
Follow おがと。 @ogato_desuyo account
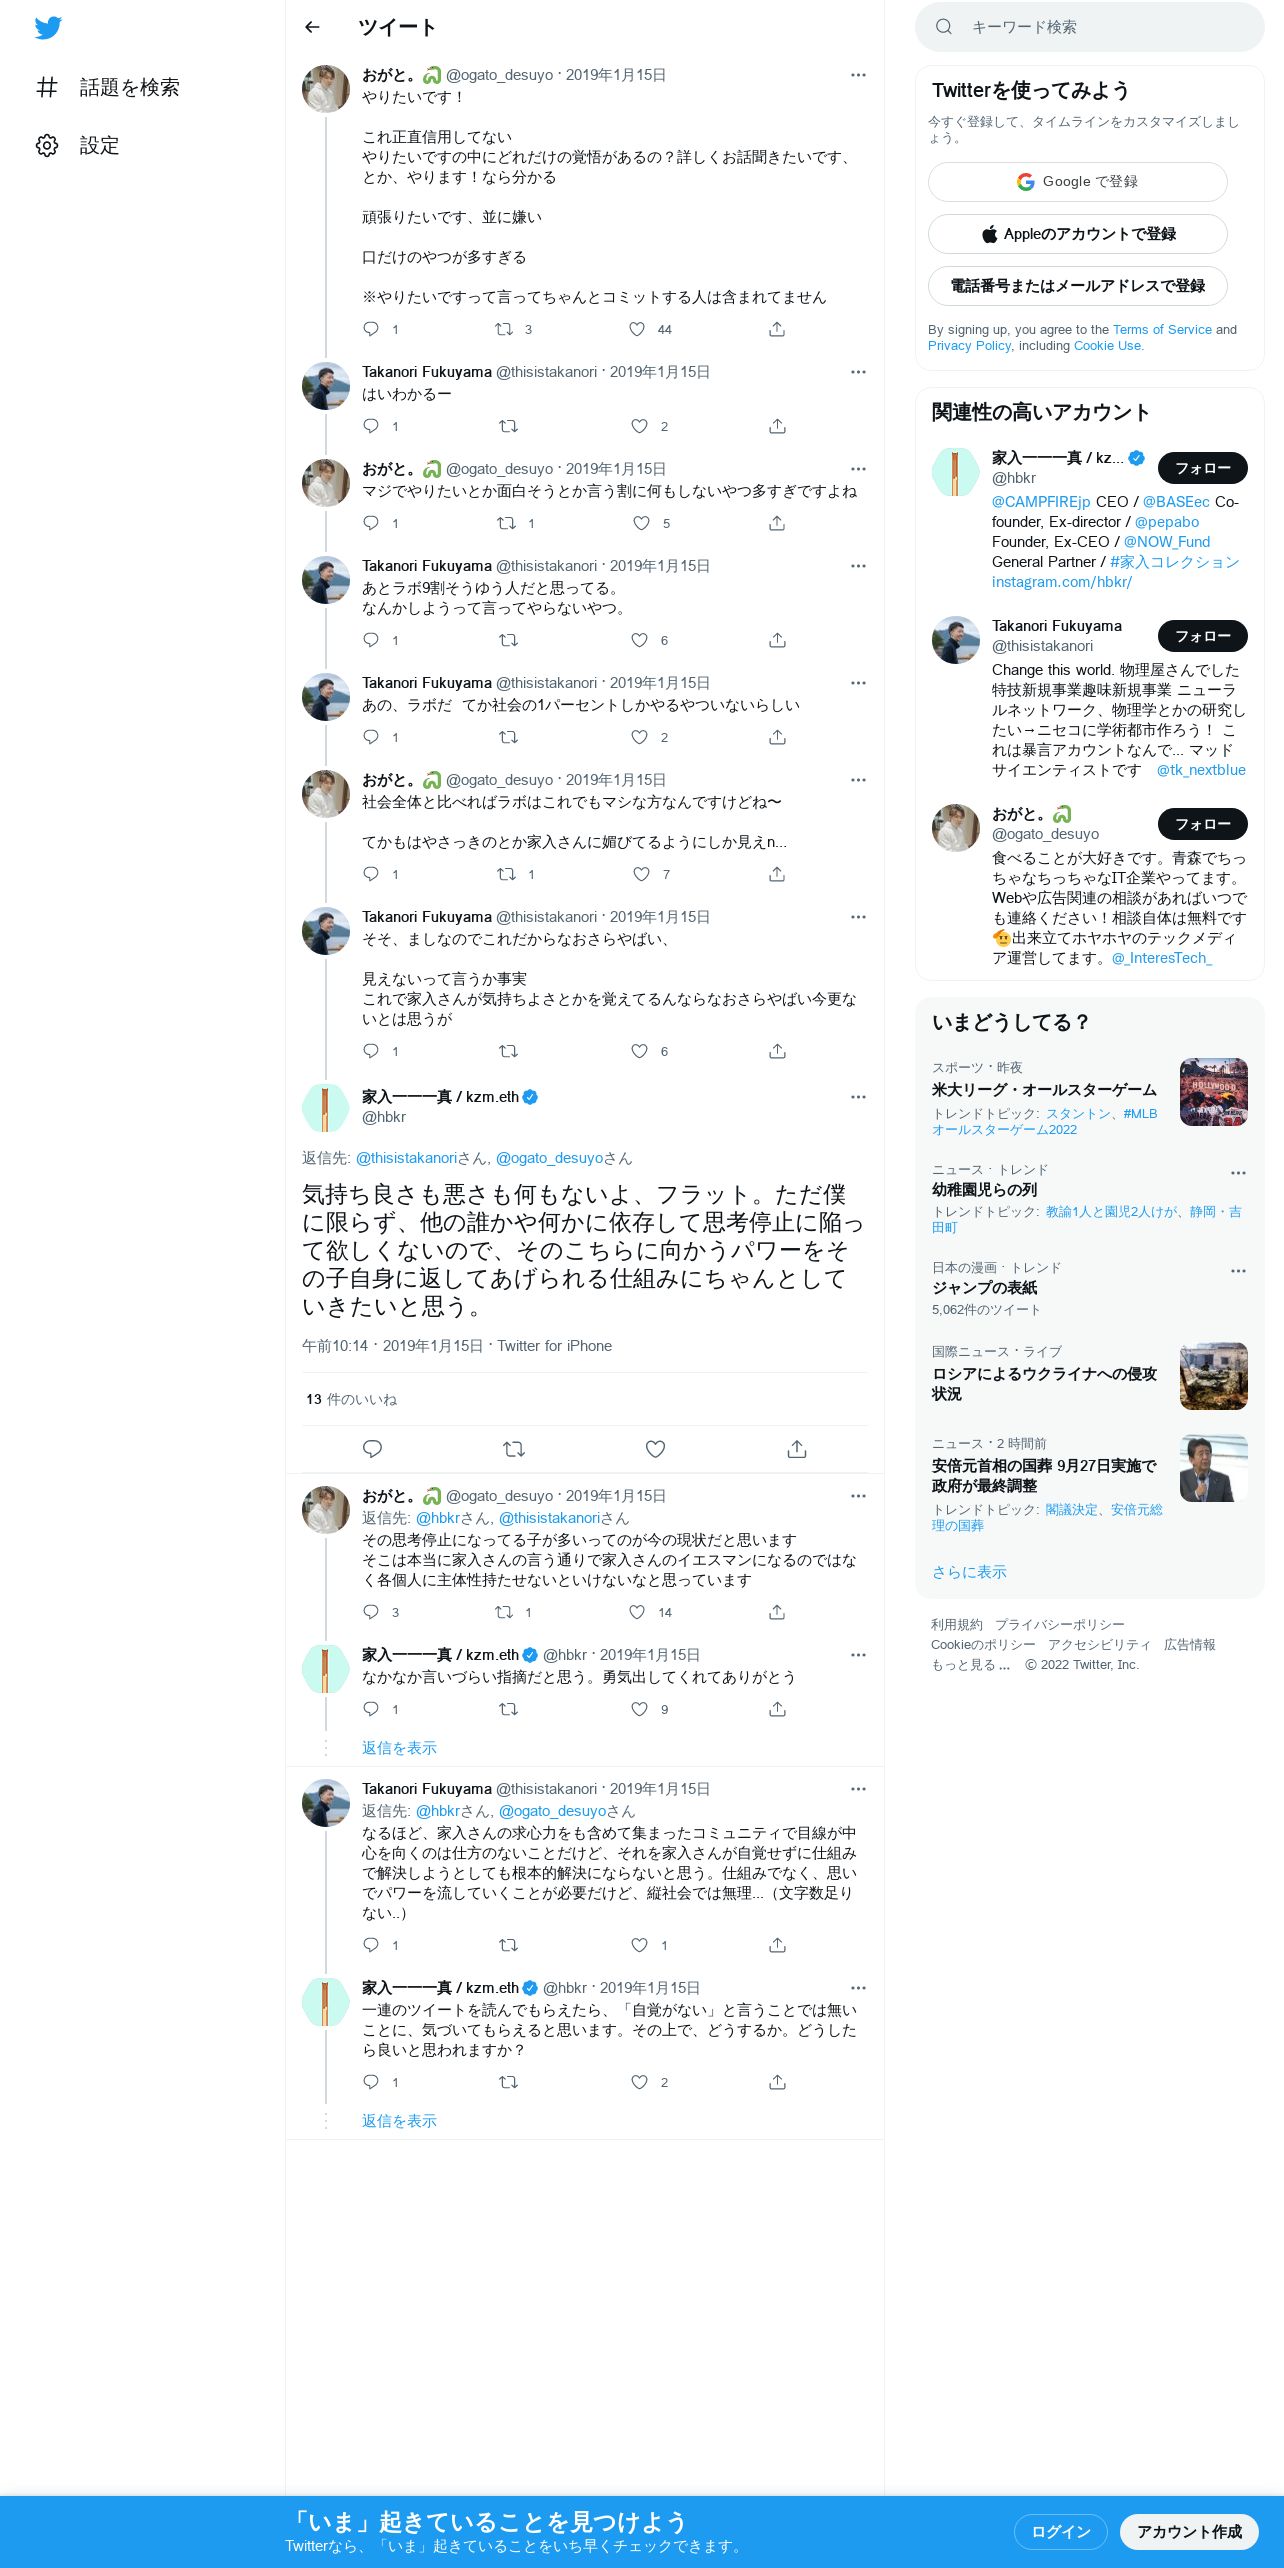click(1202, 824)
